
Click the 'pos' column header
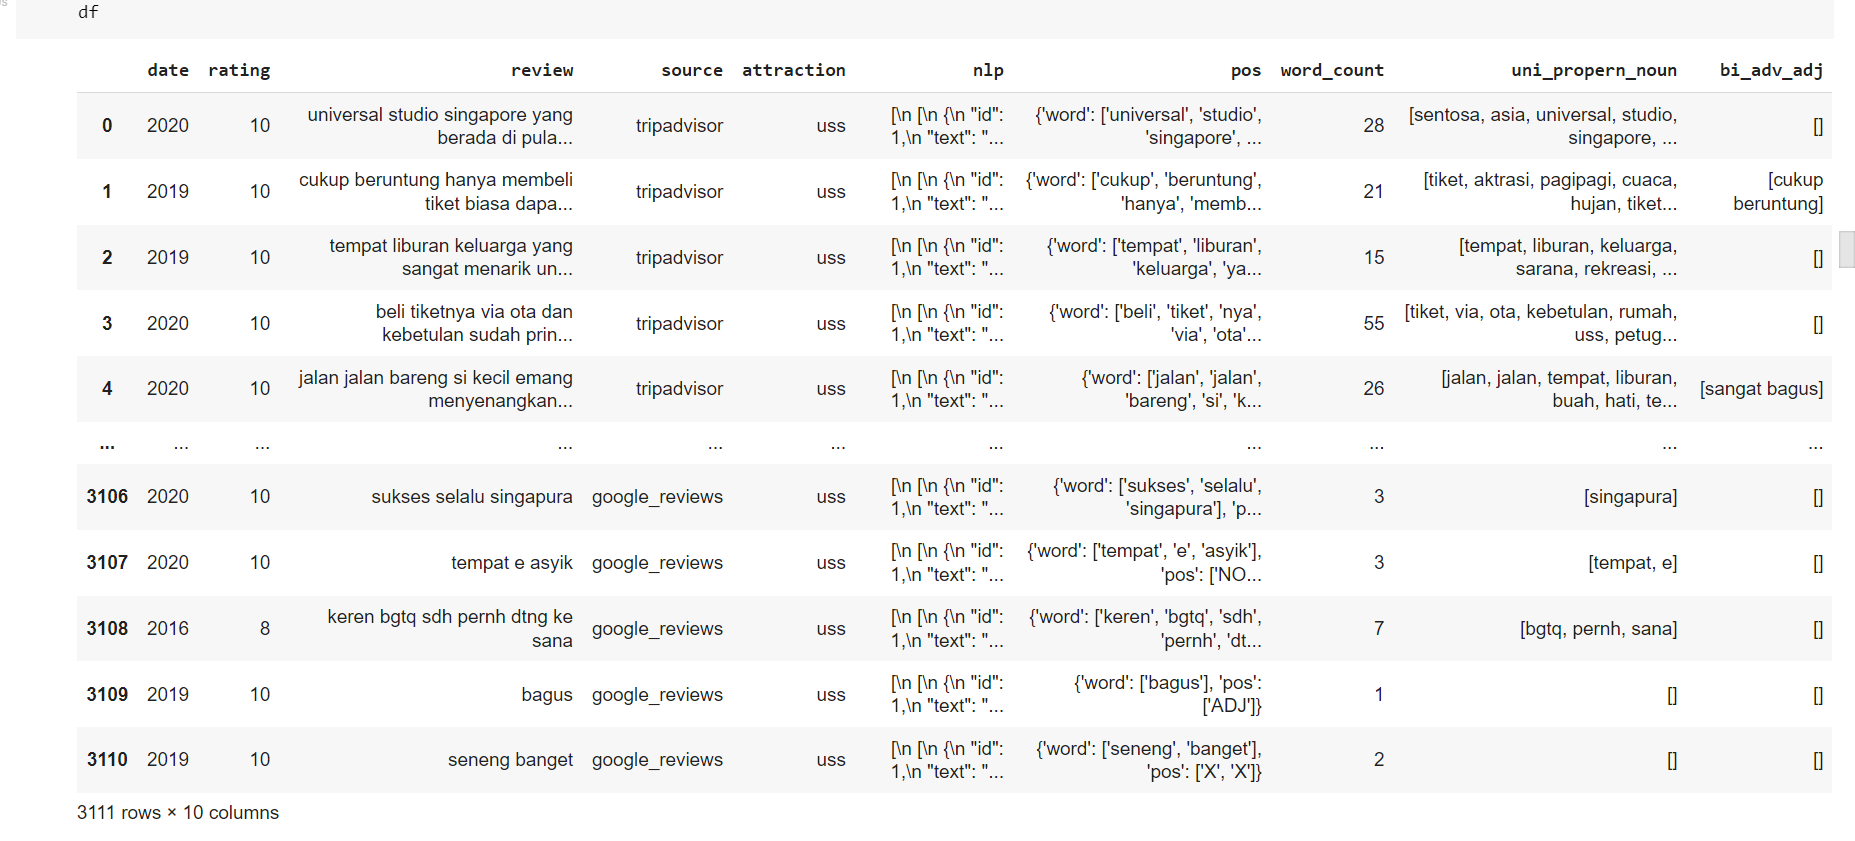click(1246, 70)
